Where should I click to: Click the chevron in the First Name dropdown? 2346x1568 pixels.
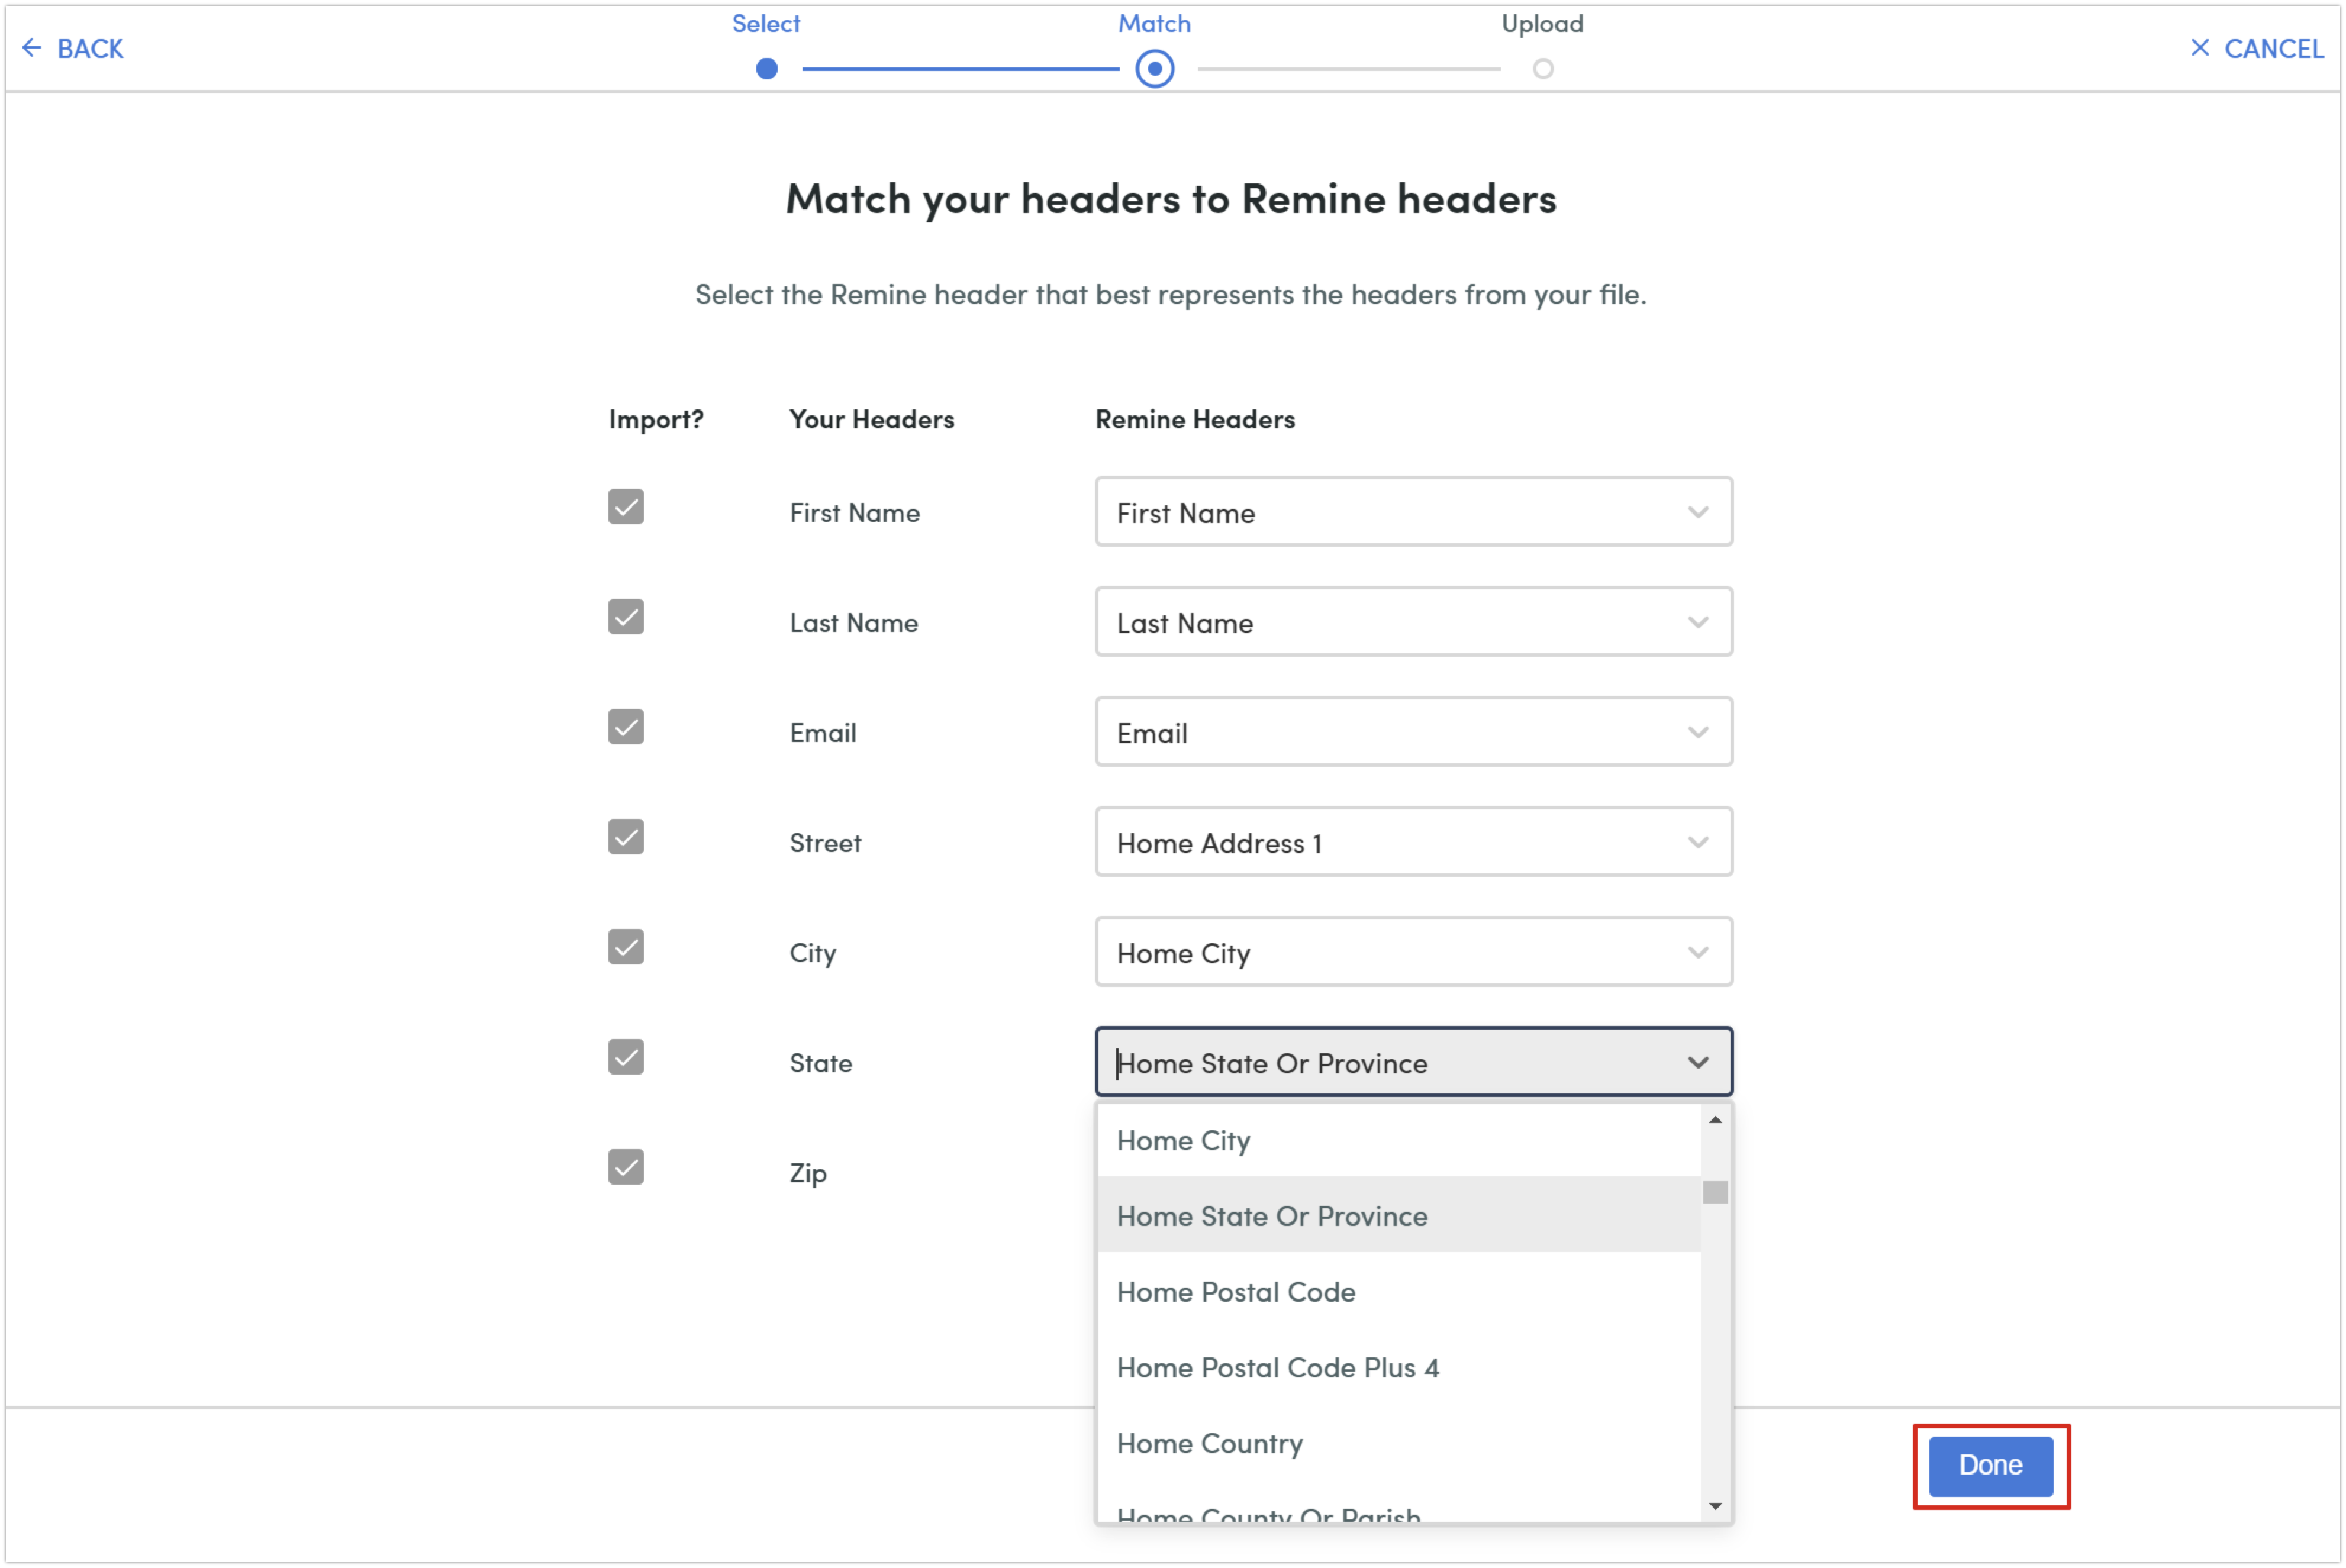pos(1698,512)
